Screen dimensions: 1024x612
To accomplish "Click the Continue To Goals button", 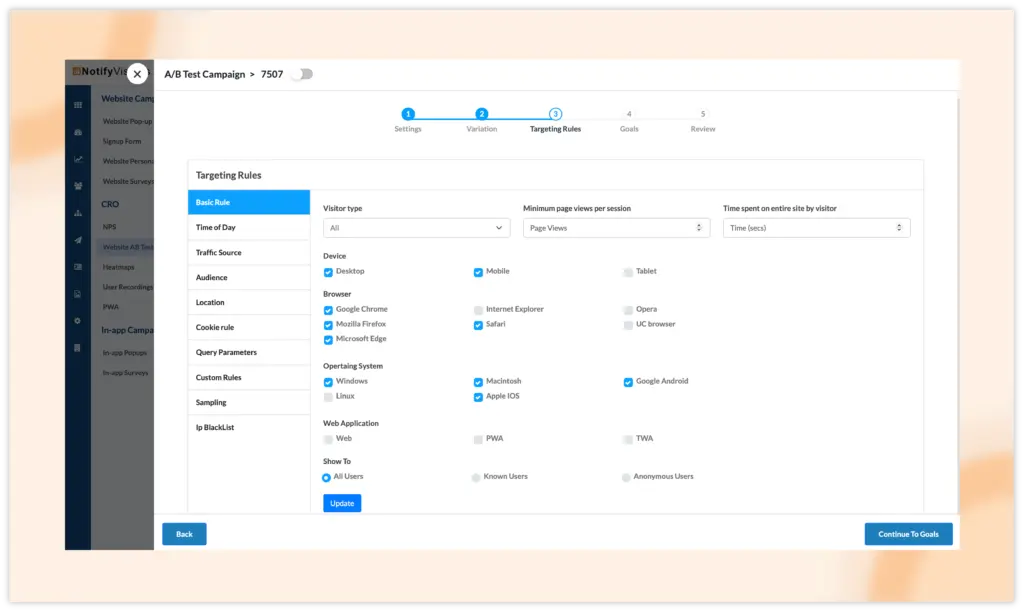I will pos(908,534).
